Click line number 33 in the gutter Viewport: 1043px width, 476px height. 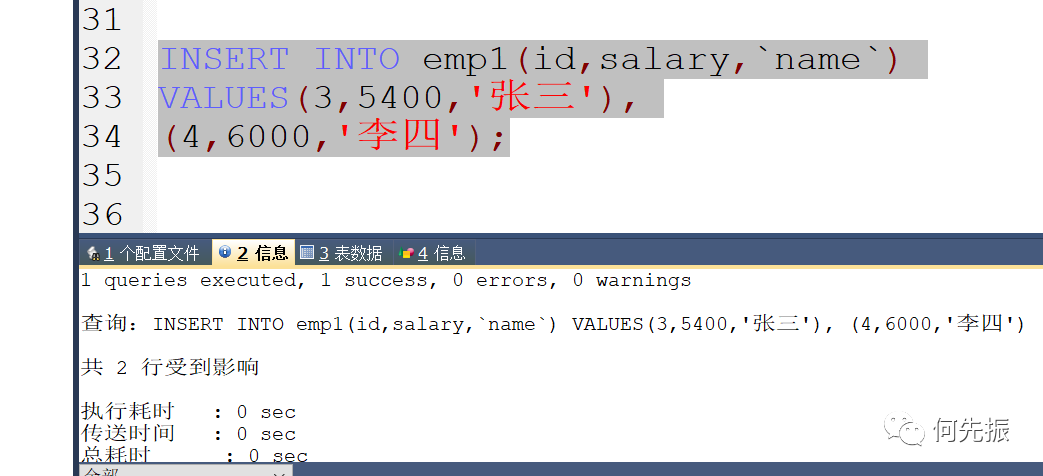pos(103,98)
